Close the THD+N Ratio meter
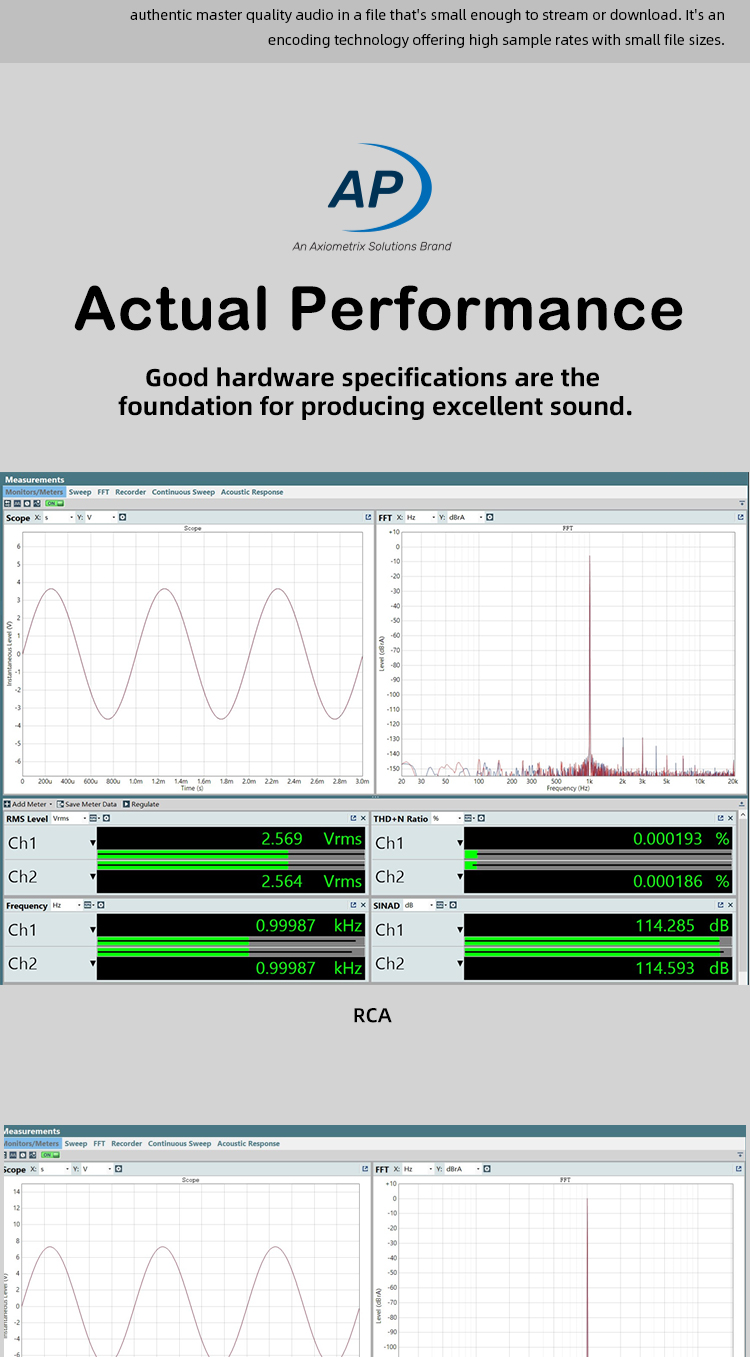The width and height of the screenshot is (750, 1357). point(731,818)
